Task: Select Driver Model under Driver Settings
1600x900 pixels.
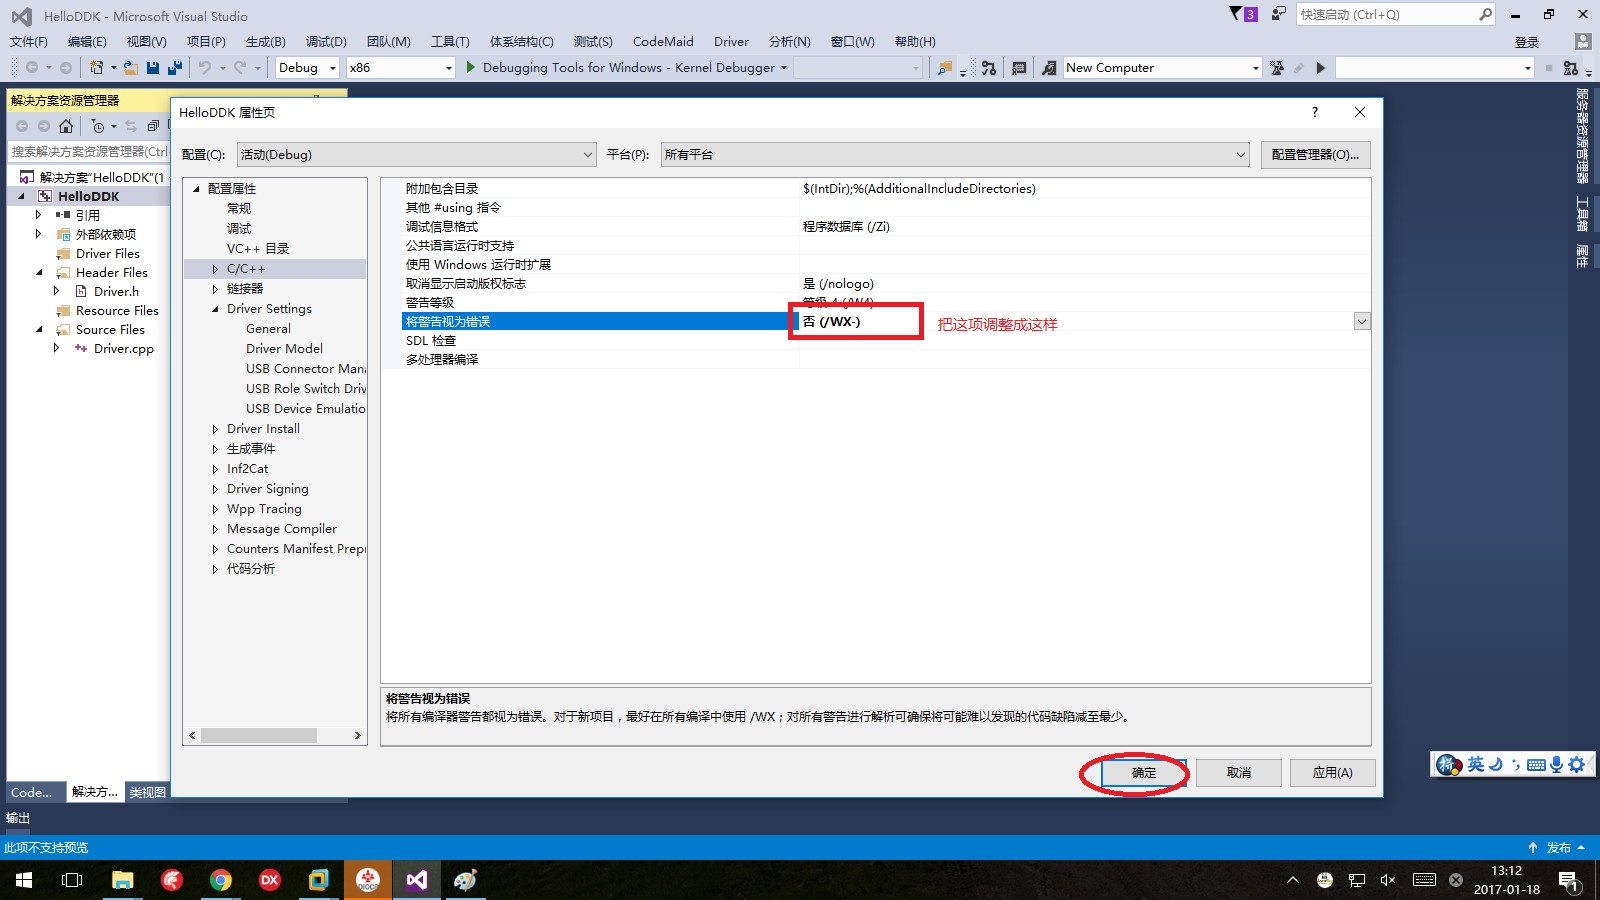Action: coord(284,349)
